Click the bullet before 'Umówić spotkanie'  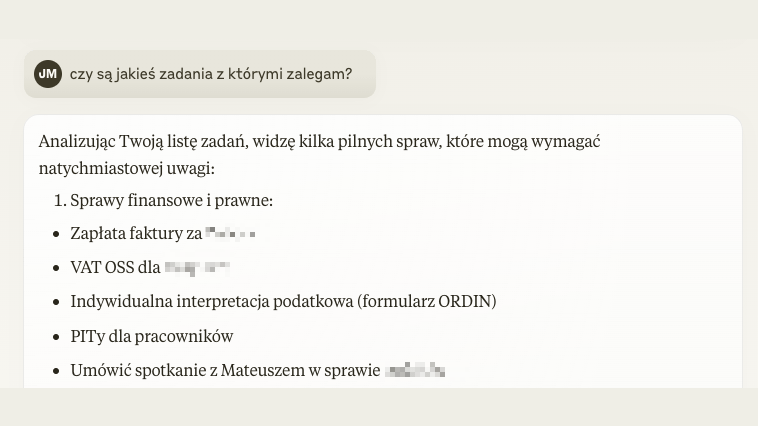(56, 371)
